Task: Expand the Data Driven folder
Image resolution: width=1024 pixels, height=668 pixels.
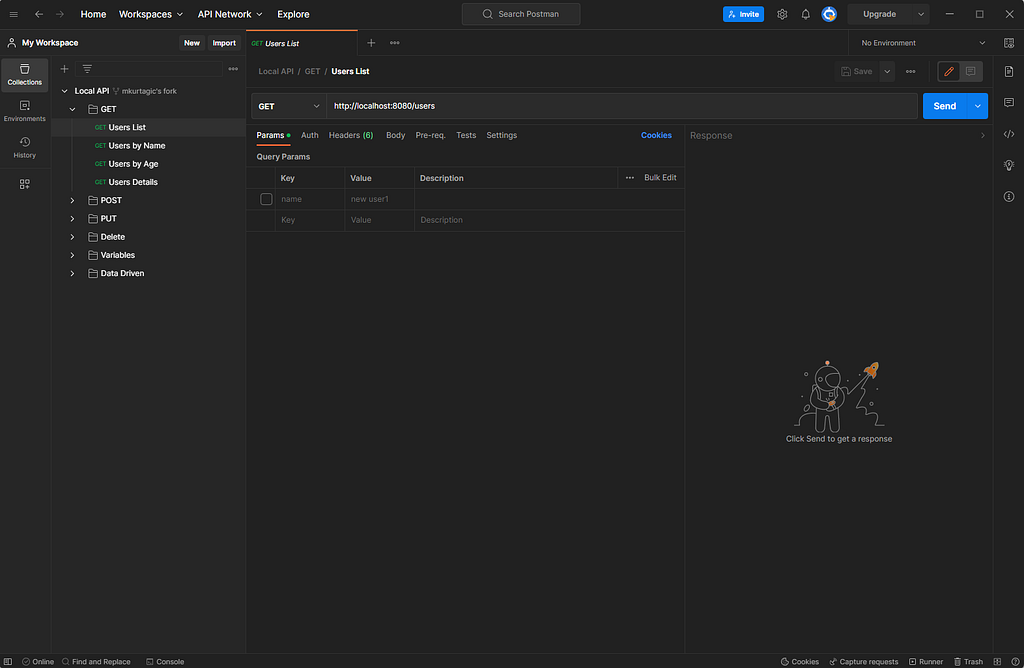Action: (x=72, y=274)
